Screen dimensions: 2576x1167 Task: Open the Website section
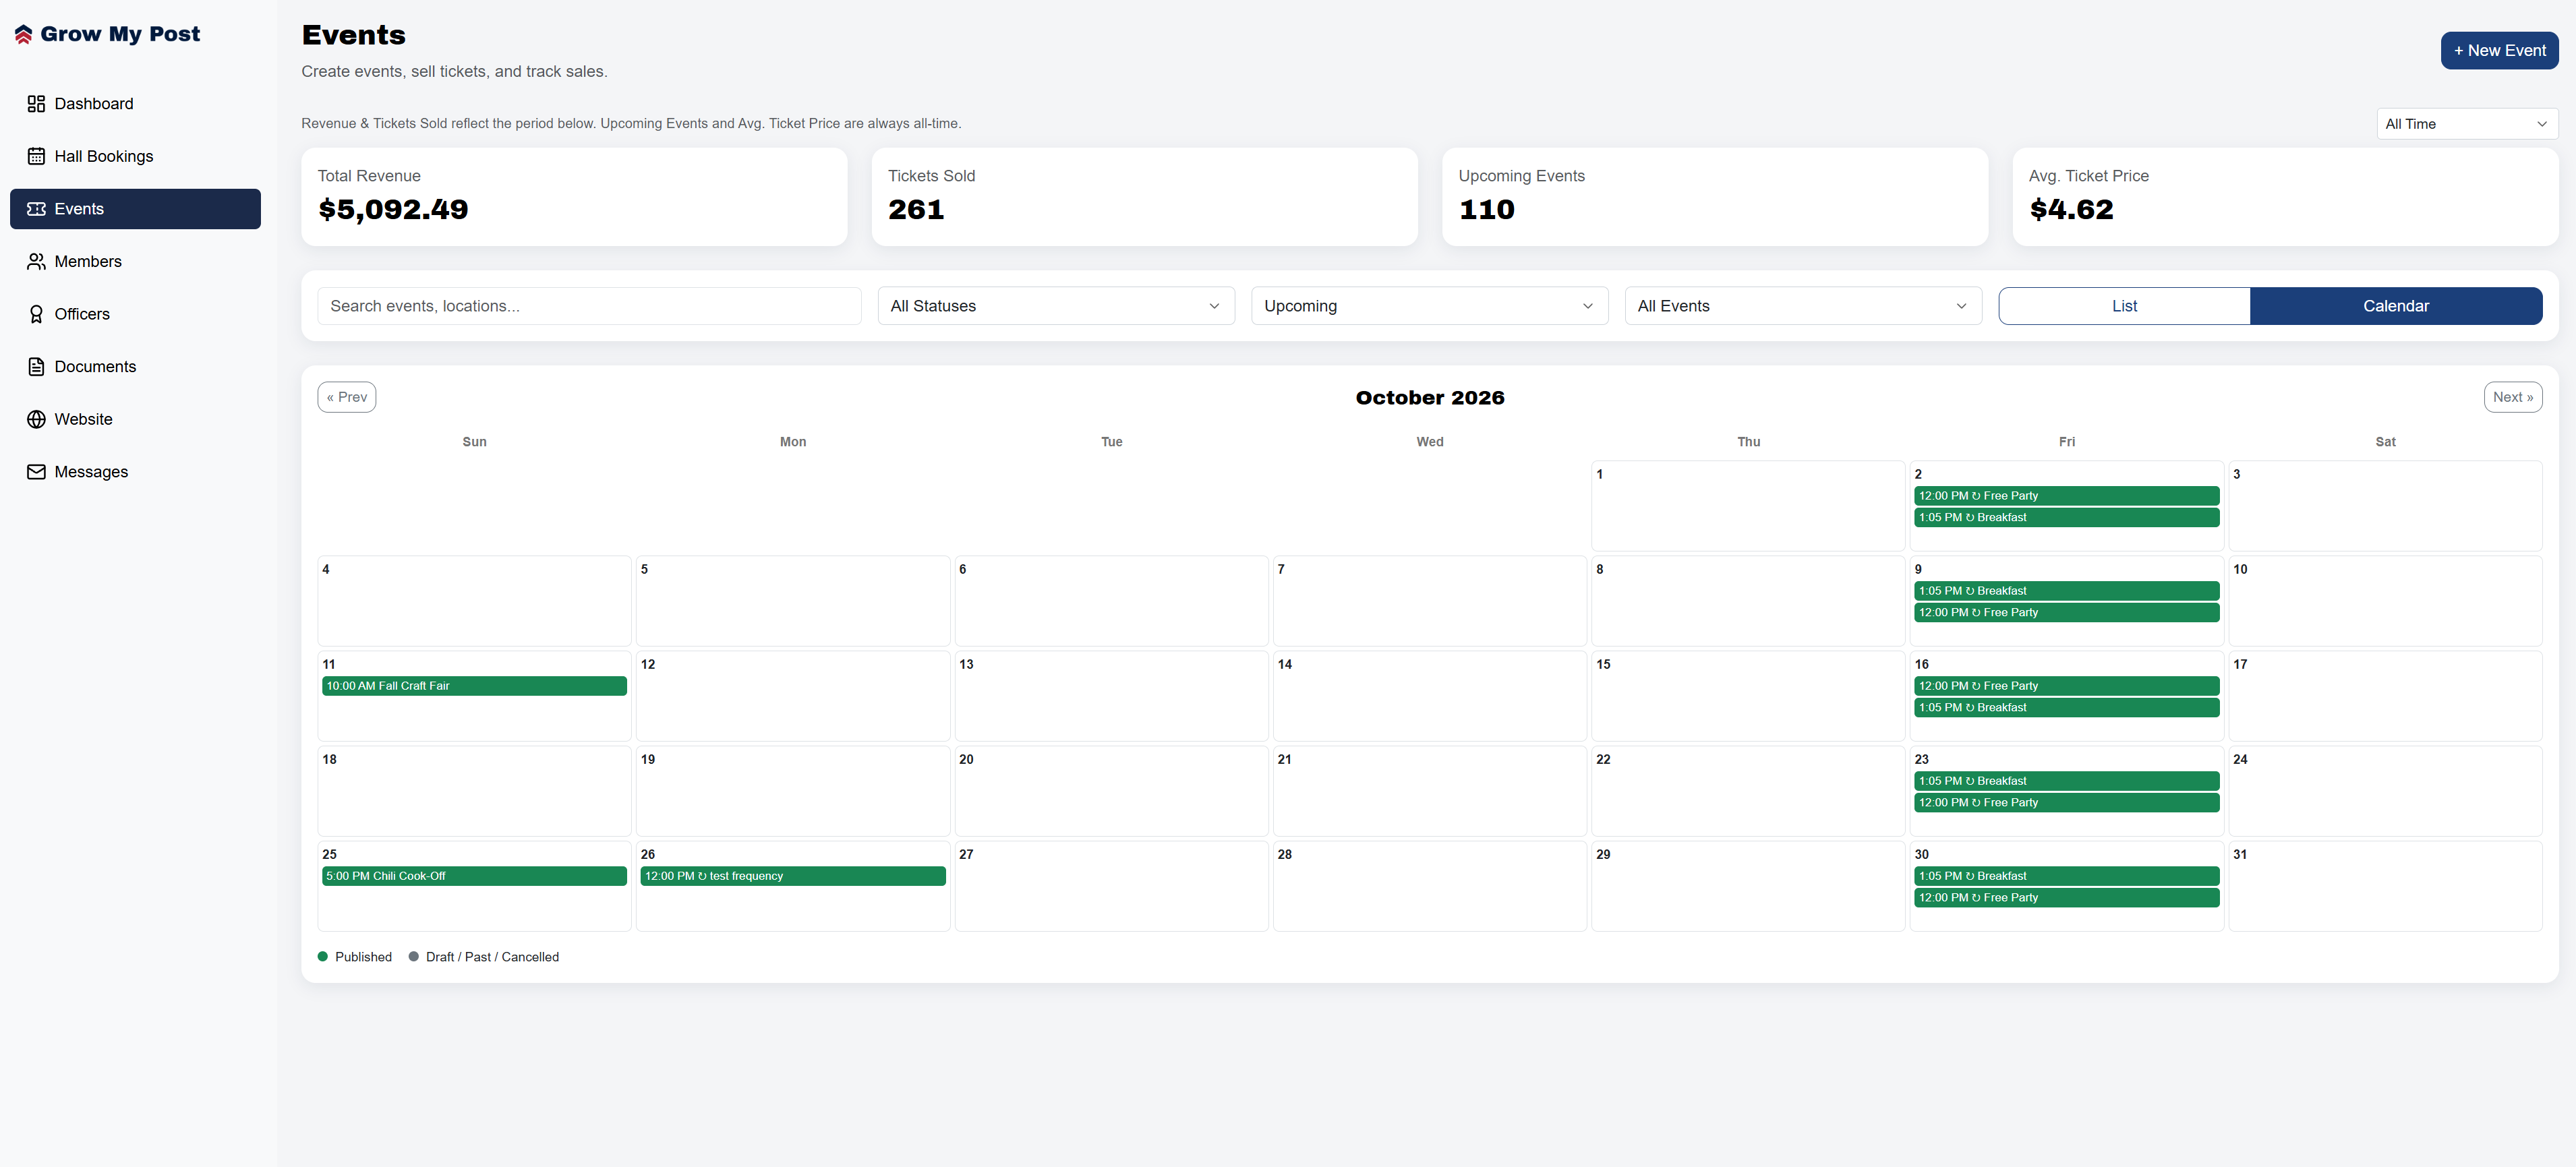click(x=135, y=419)
